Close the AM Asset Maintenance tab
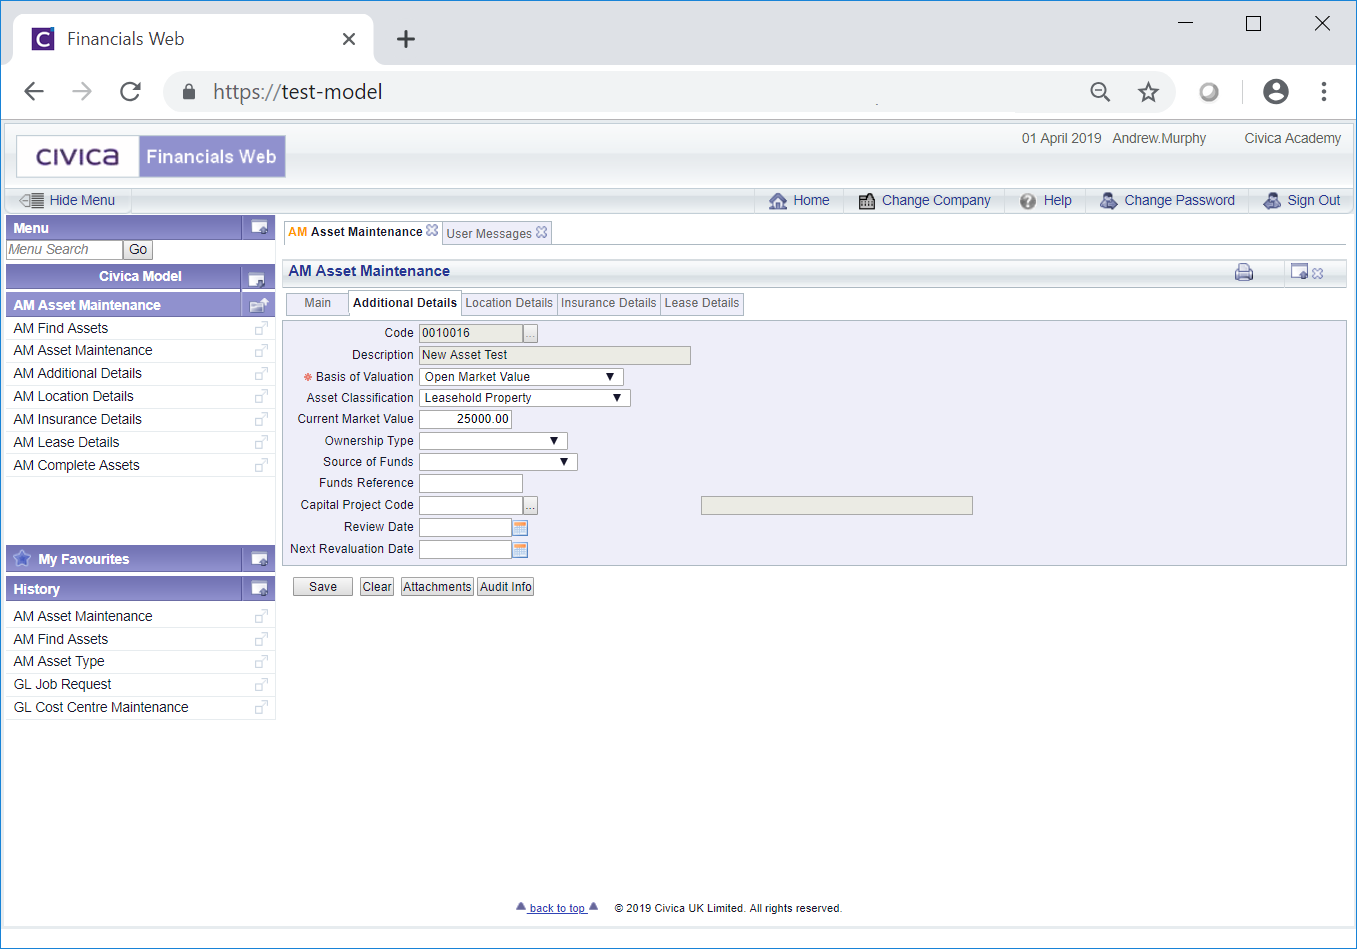 [432, 231]
